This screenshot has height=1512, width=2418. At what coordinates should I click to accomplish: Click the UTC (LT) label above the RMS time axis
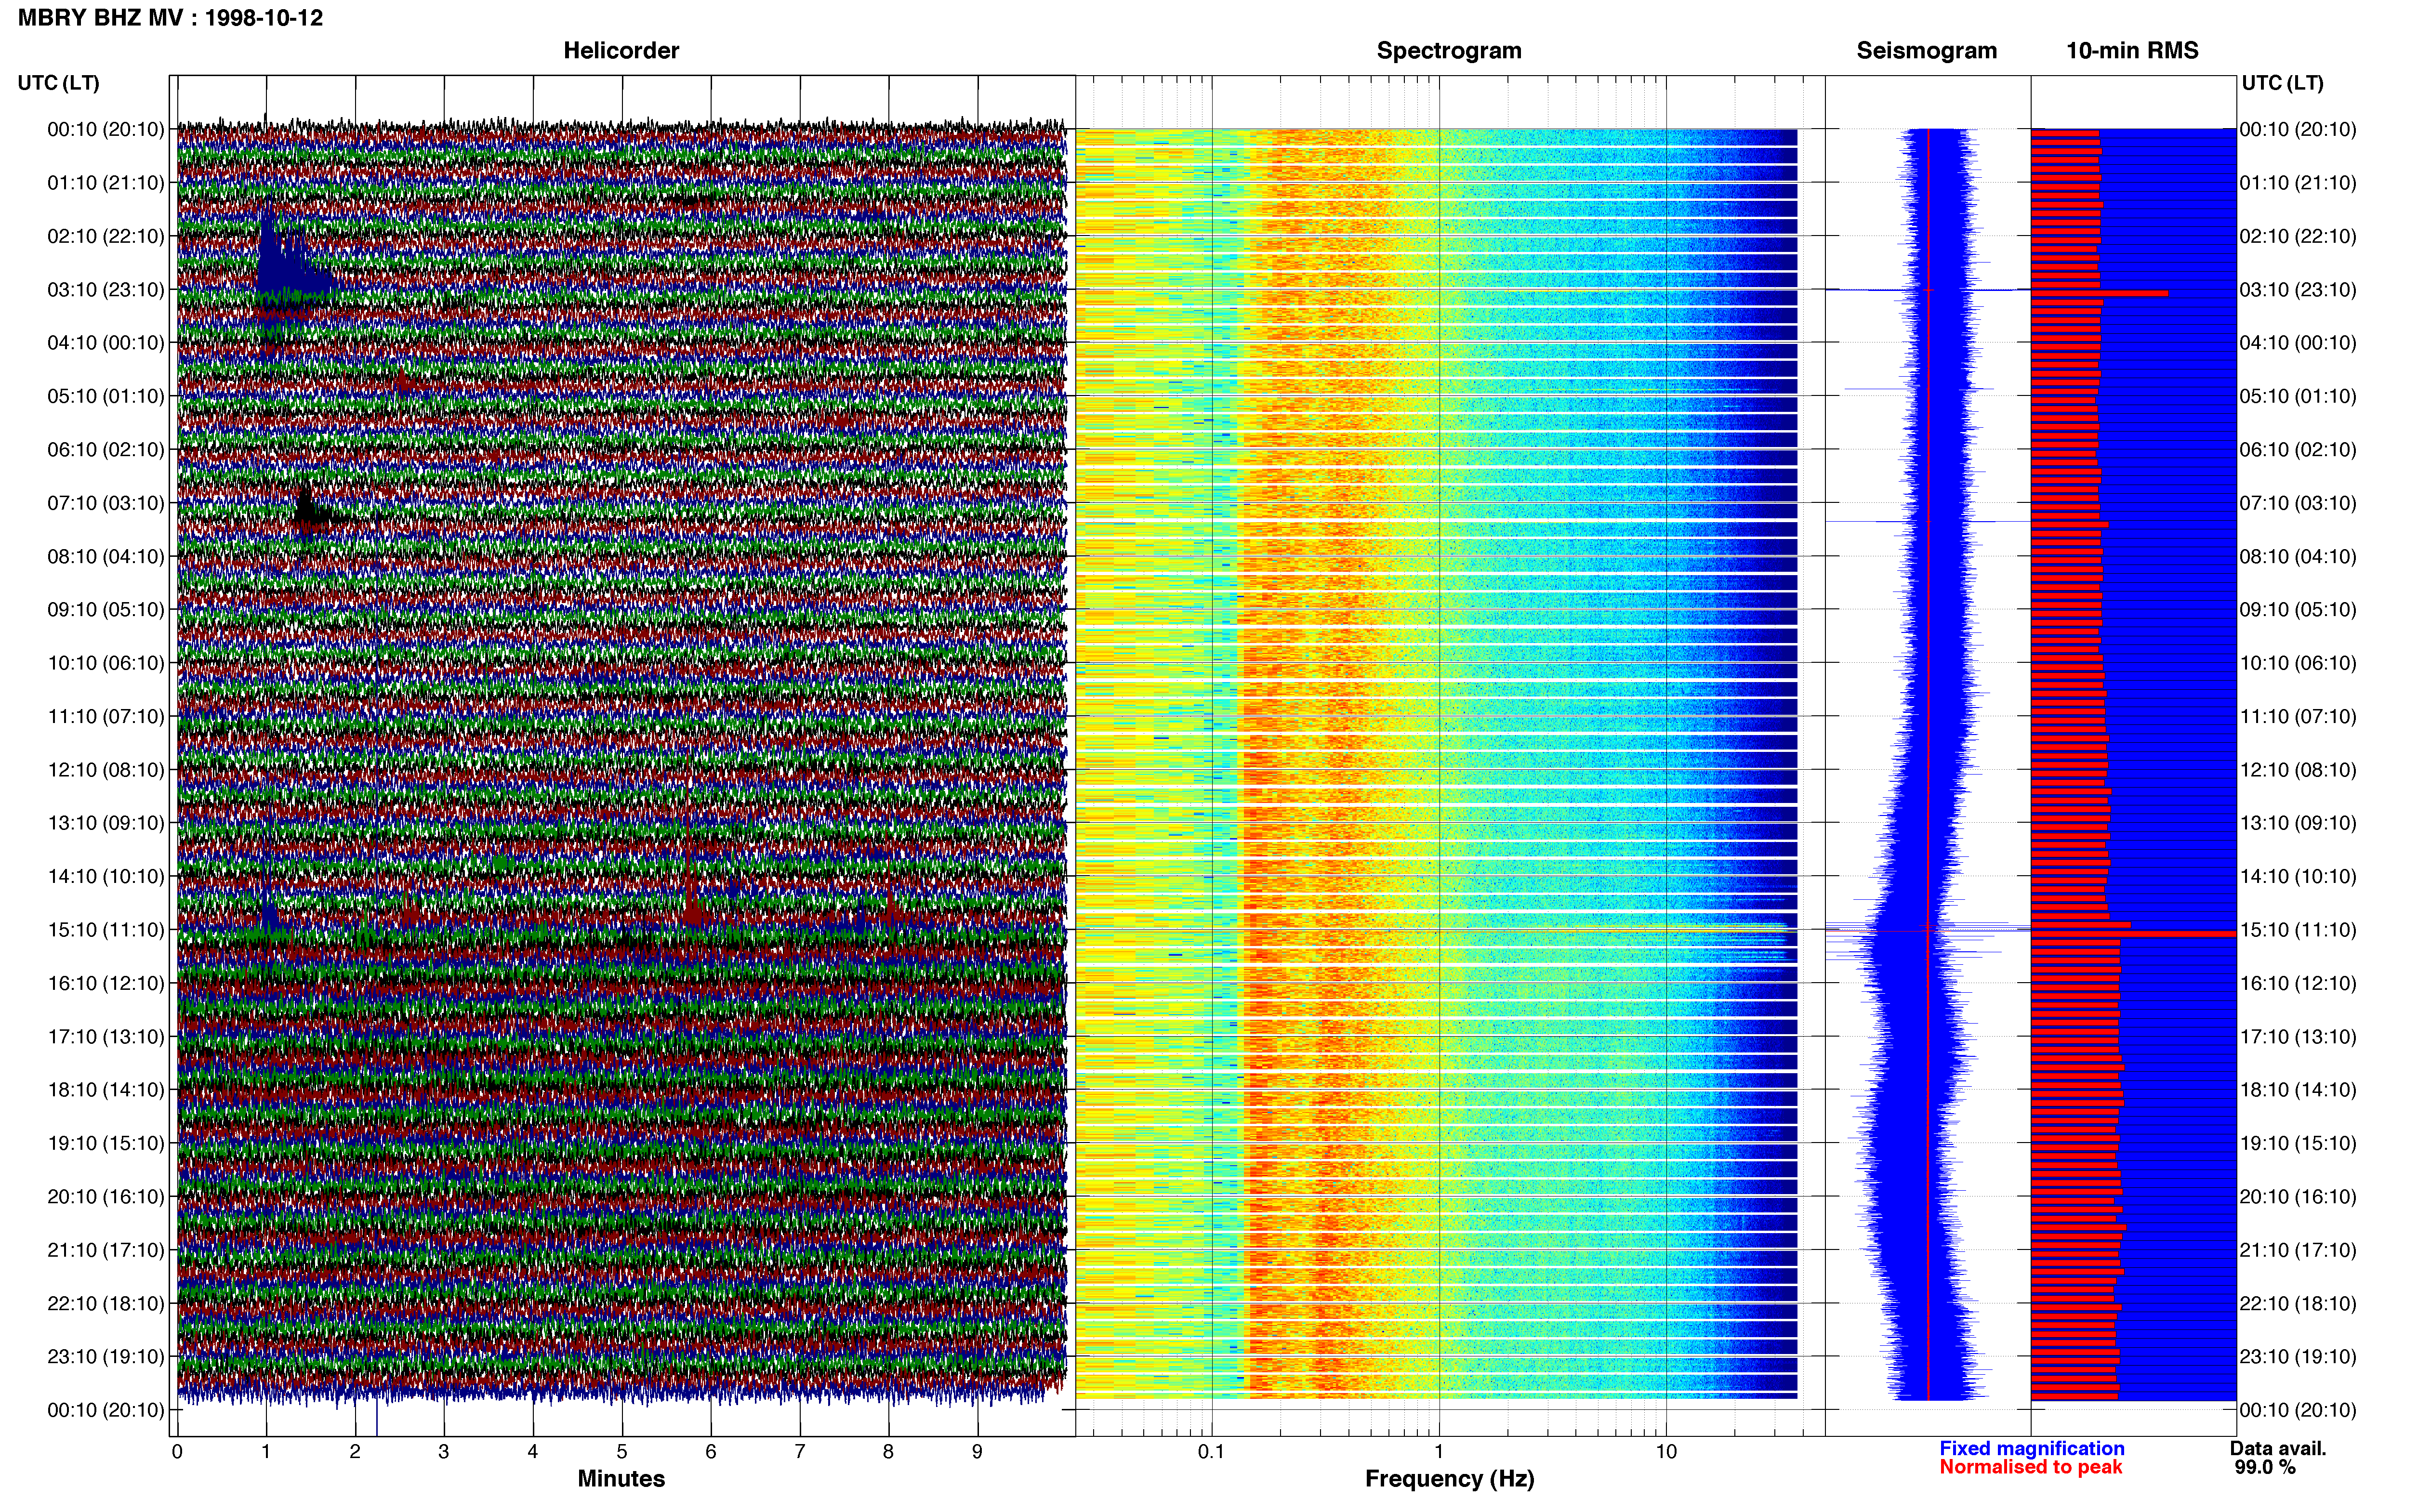tap(2282, 83)
